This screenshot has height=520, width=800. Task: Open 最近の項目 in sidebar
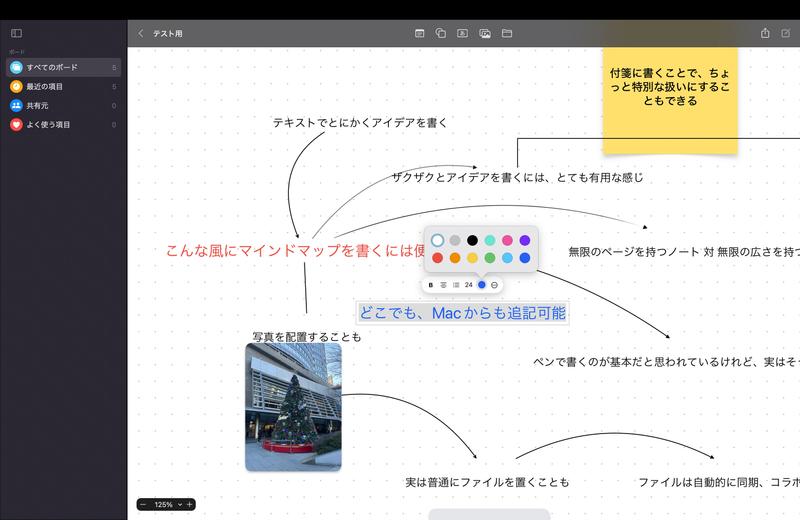(44, 86)
